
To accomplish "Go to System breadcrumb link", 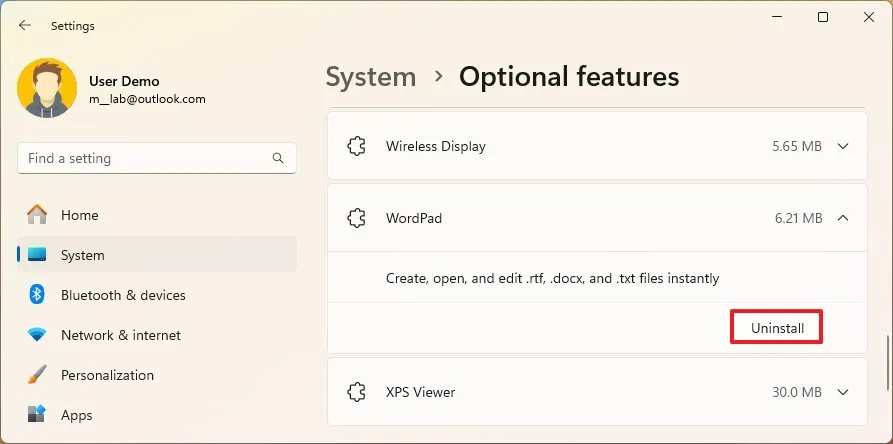I will [x=371, y=77].
